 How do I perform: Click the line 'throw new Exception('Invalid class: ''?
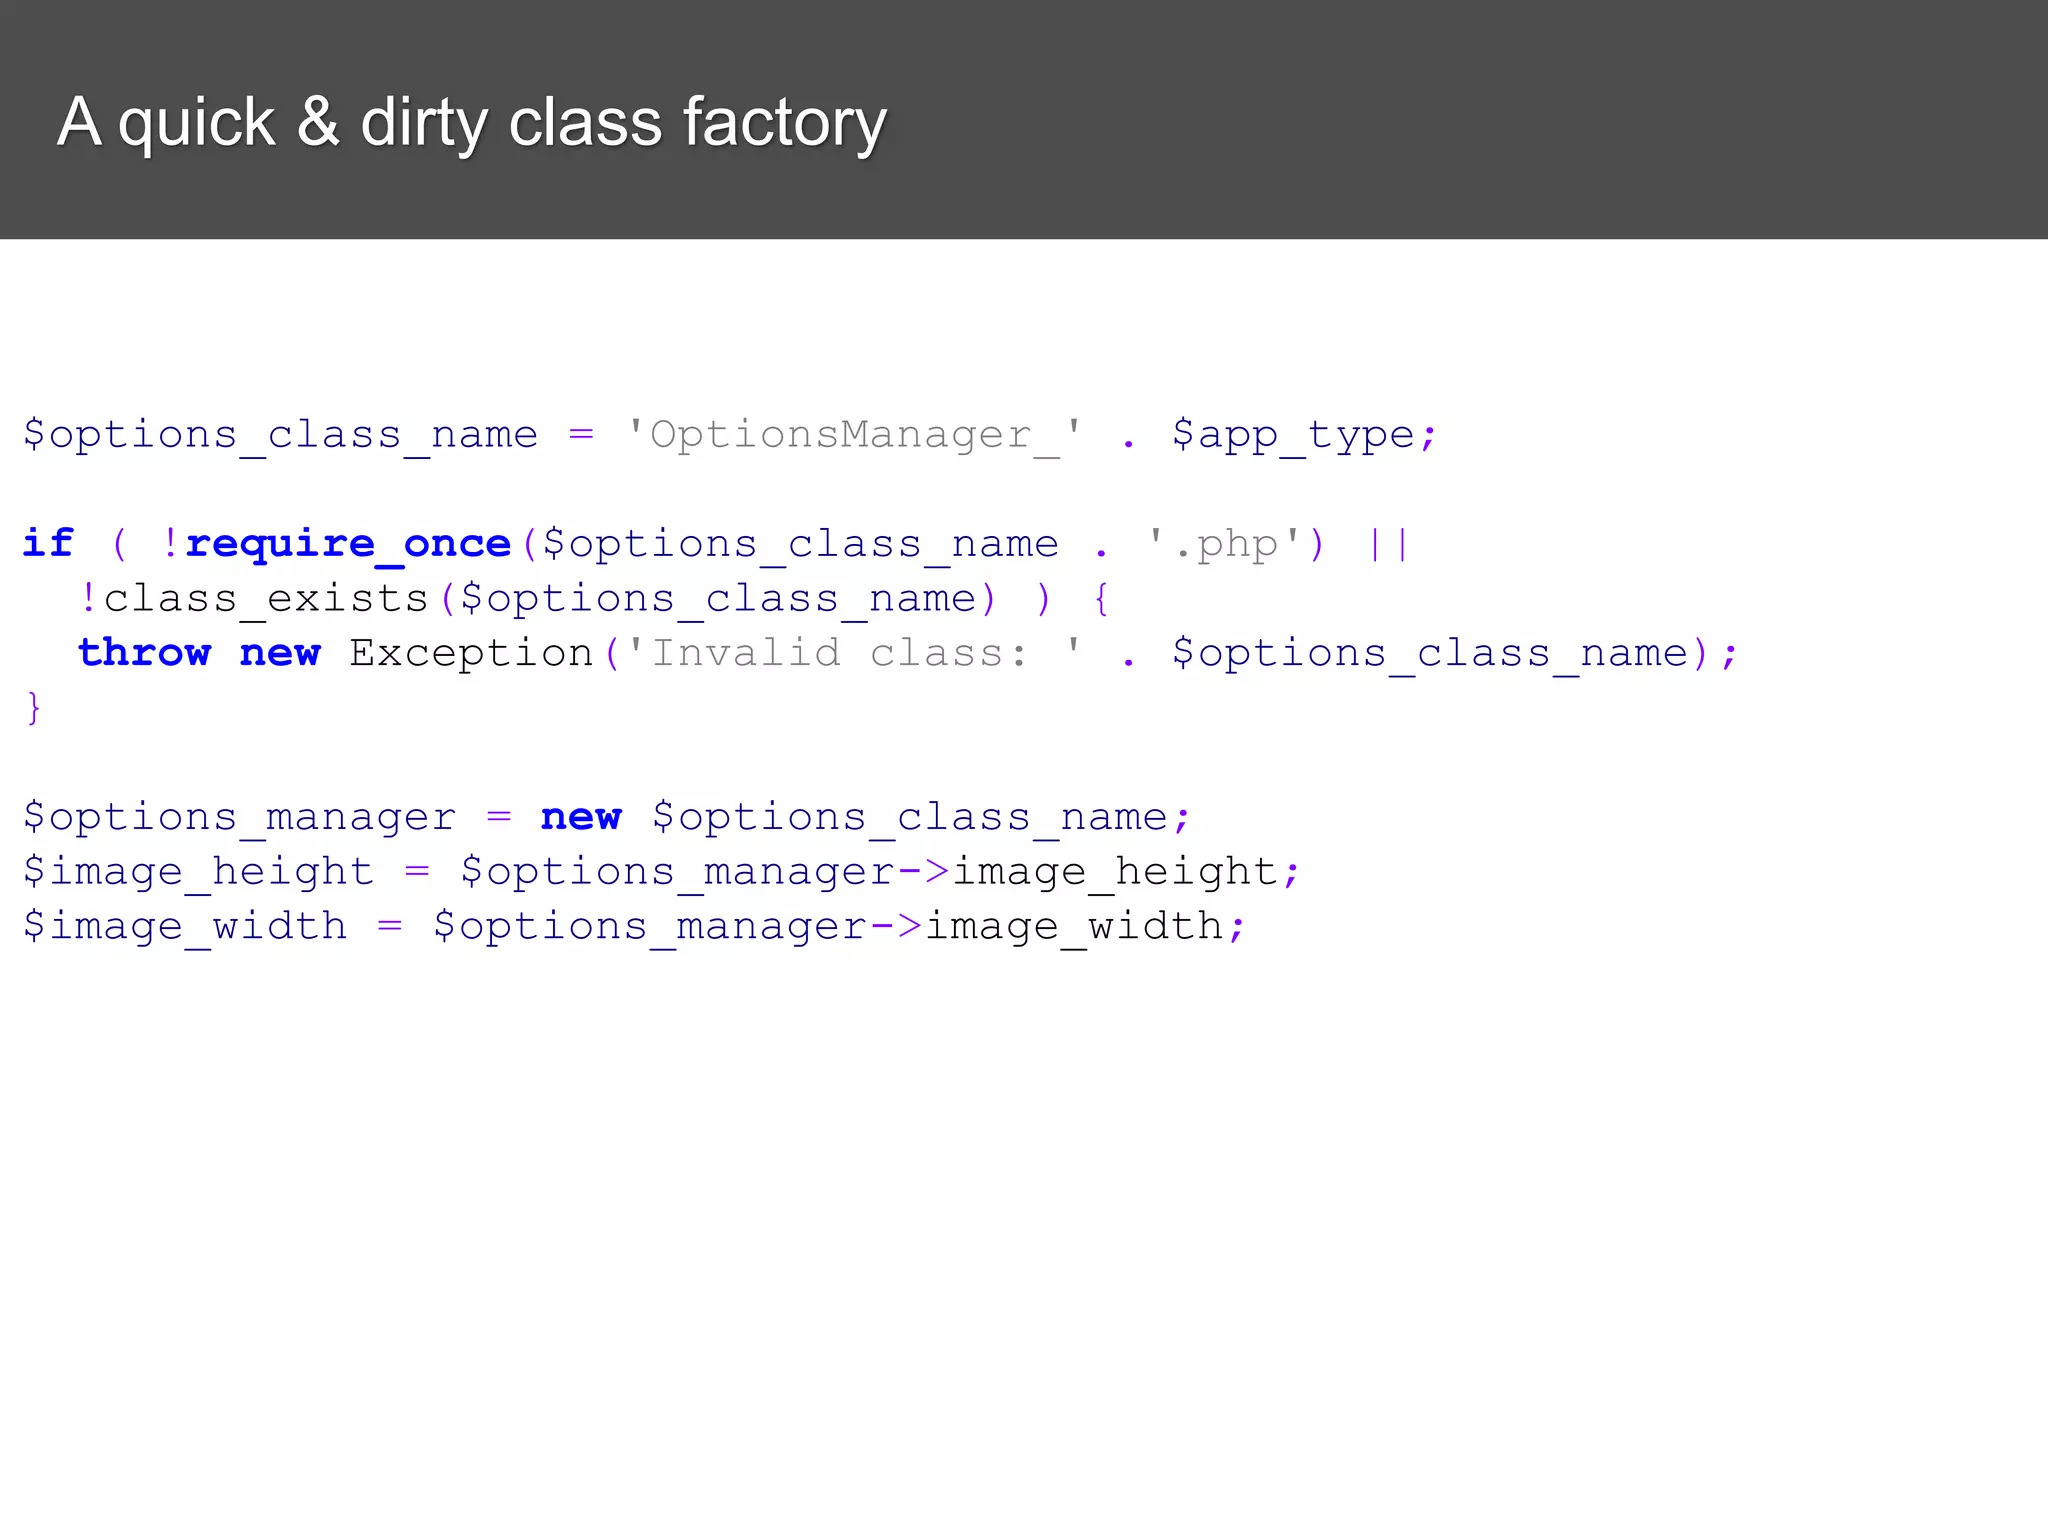909,654
